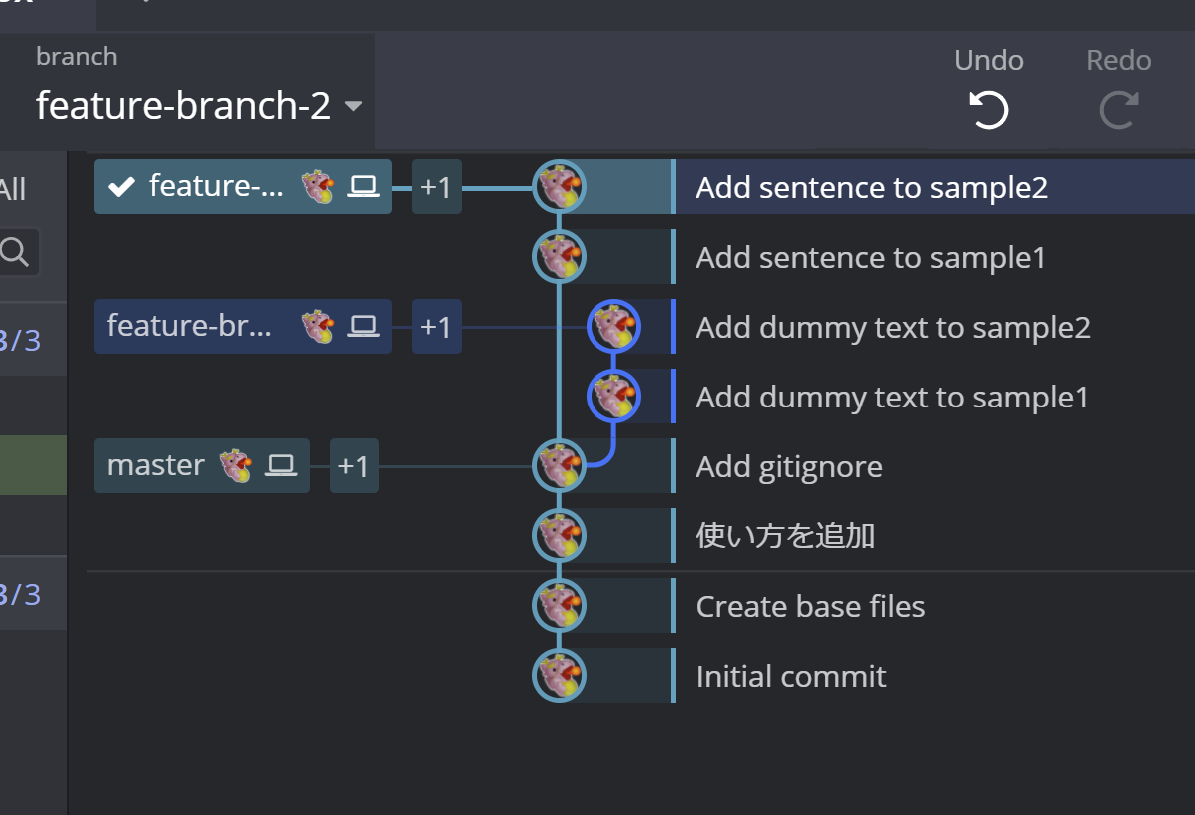Screen dimensions: 1195x815
Task: Select the "Add gitignore" commit node avatar
Action: click(x=559, y=465)
